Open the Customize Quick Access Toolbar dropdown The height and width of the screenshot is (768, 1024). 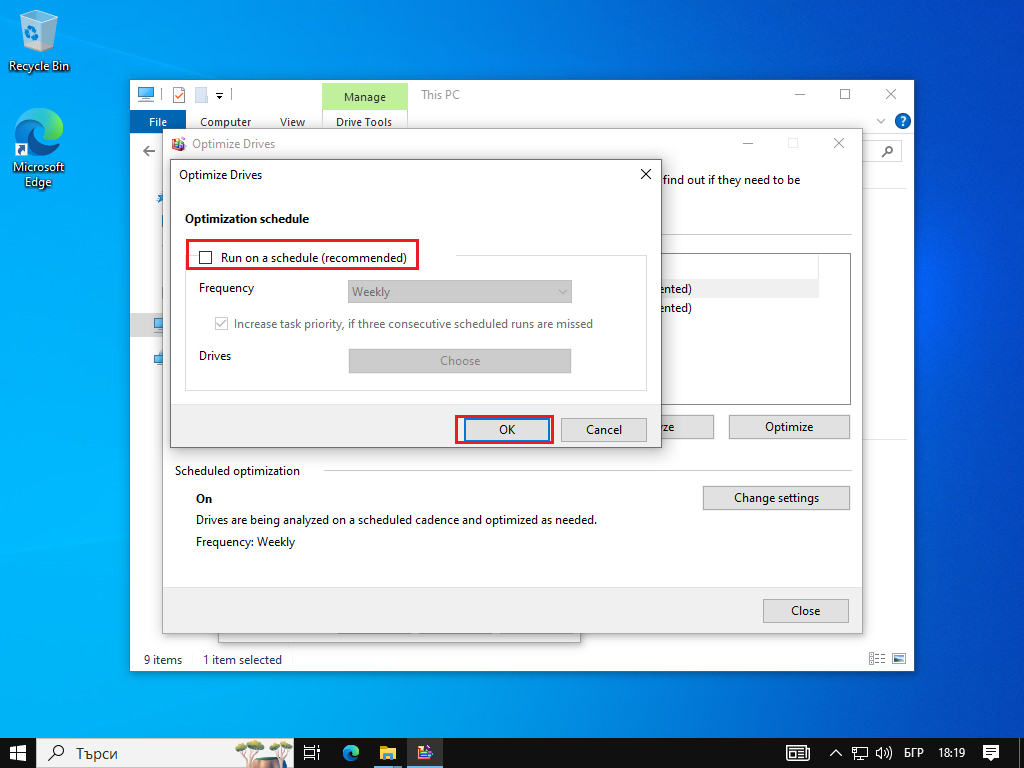click(x=219, y=95)
